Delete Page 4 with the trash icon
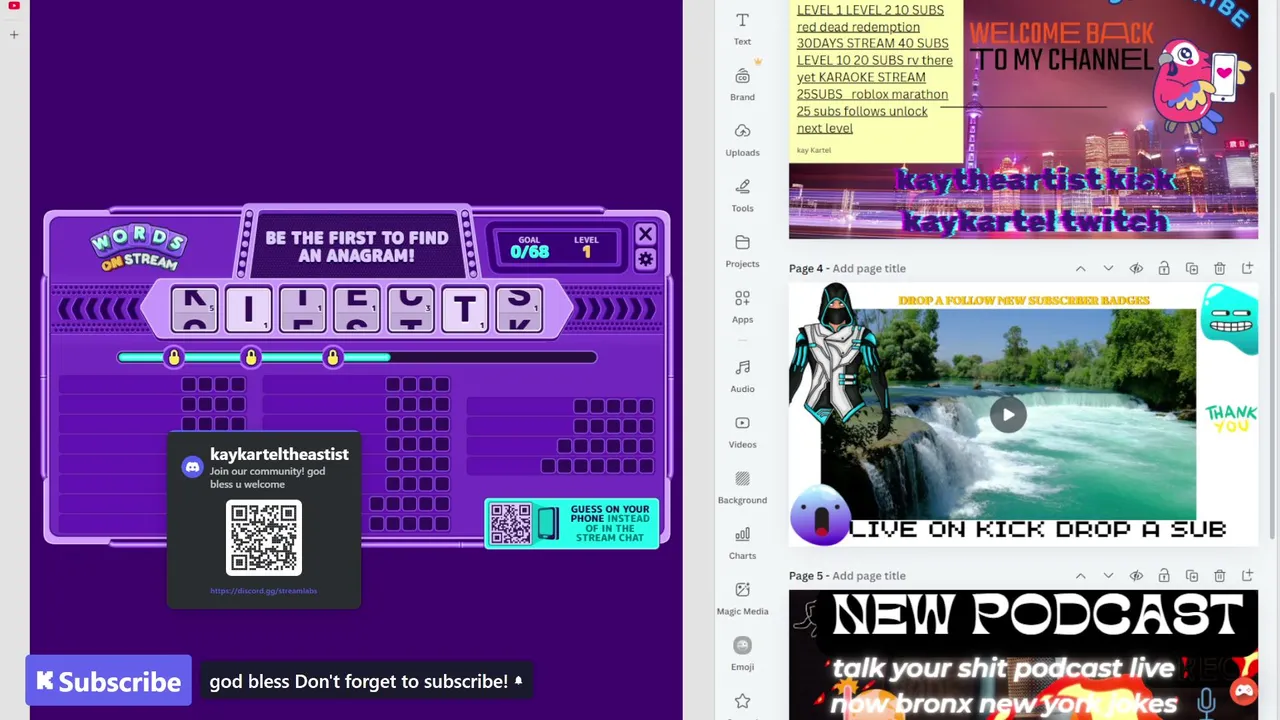 pyautogui.click(x=1220, y=268)
